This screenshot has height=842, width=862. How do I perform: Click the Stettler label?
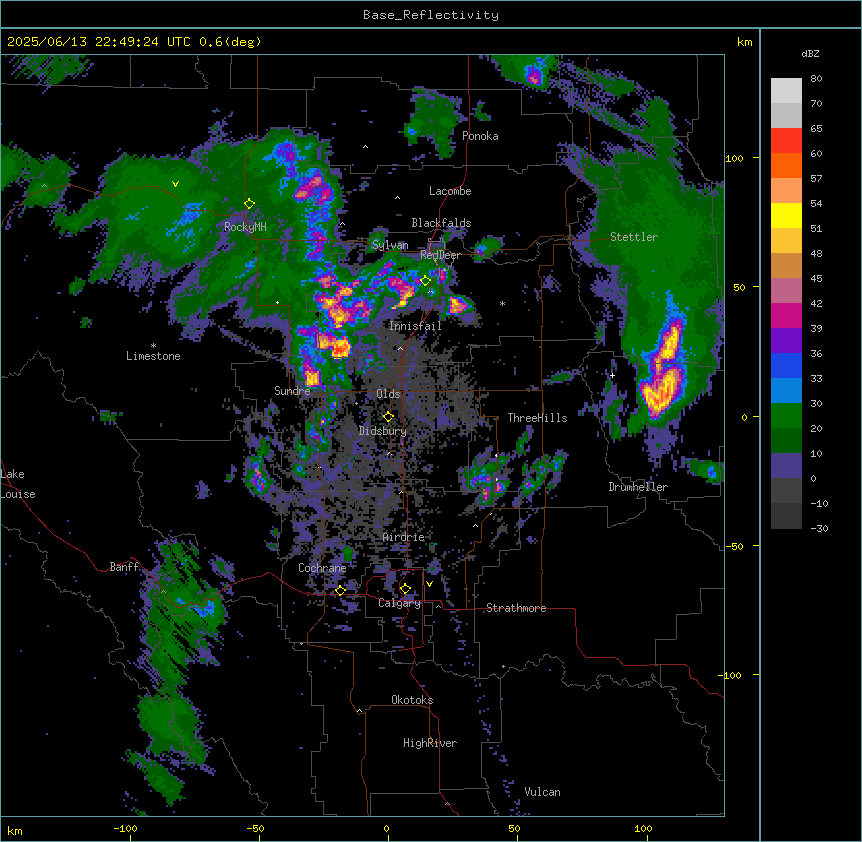point(634,237)
